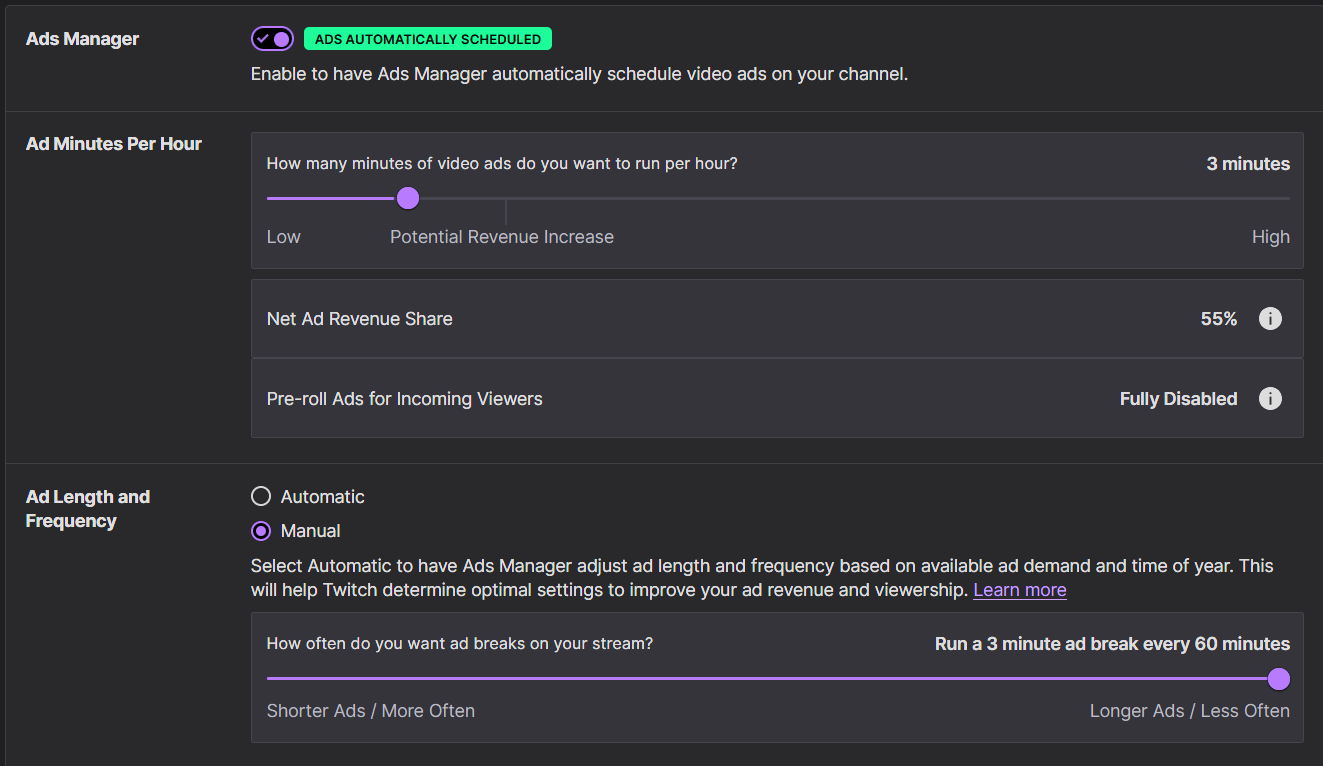Viewport: 1323px width, 766px height.
Task: Click the 'Run a 3 minute ad break' summary text
Action: 1112,644
